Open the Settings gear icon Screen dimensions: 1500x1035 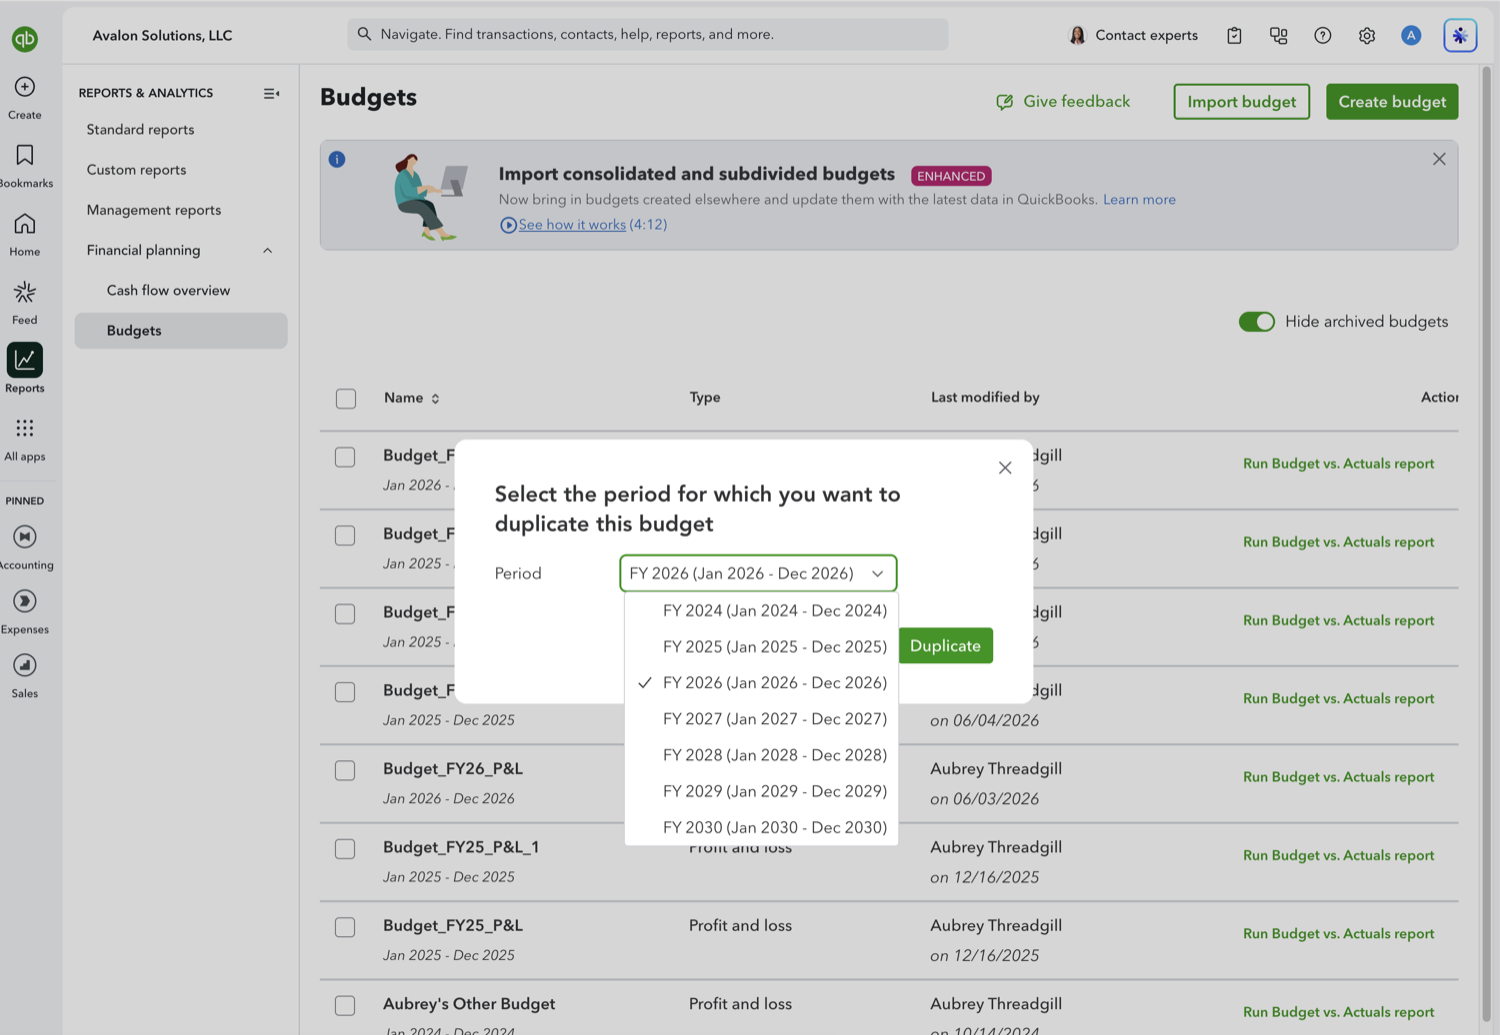[1367, 35]
